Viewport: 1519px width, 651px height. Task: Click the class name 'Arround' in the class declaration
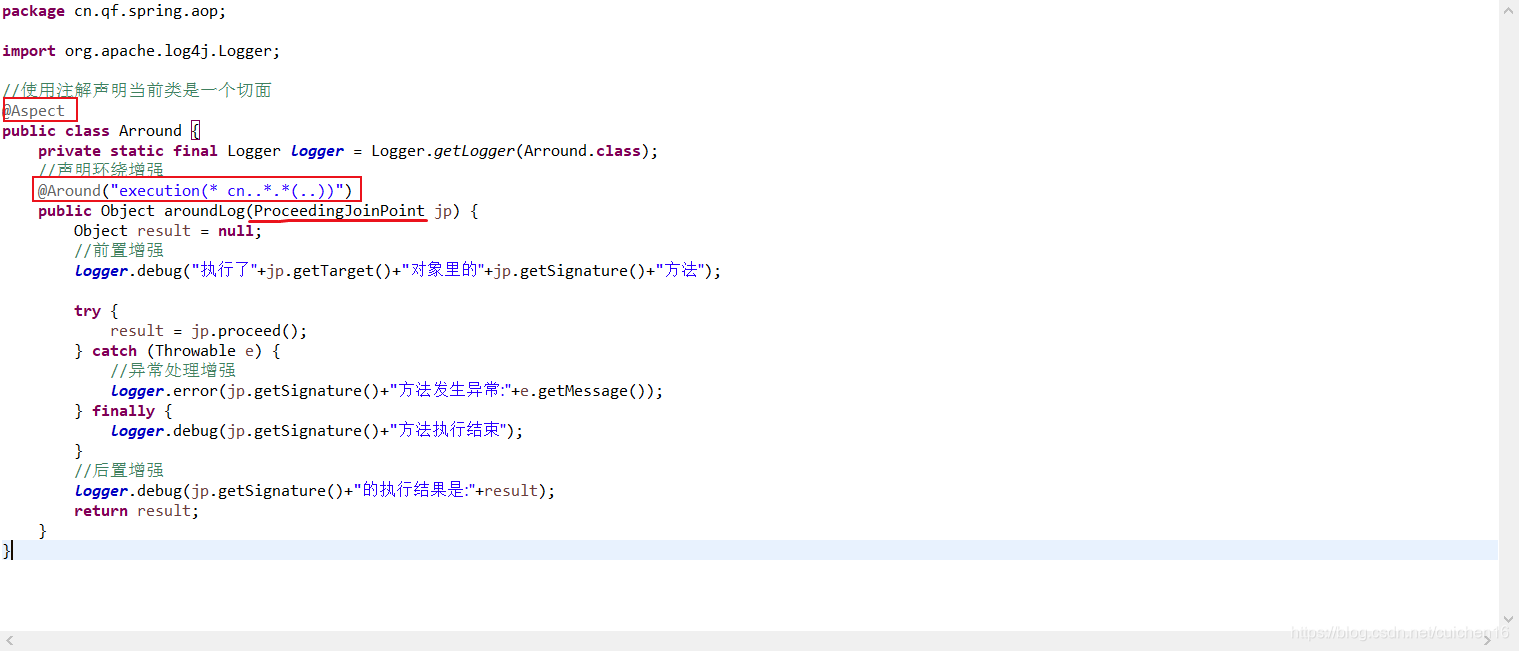(150, 131)
